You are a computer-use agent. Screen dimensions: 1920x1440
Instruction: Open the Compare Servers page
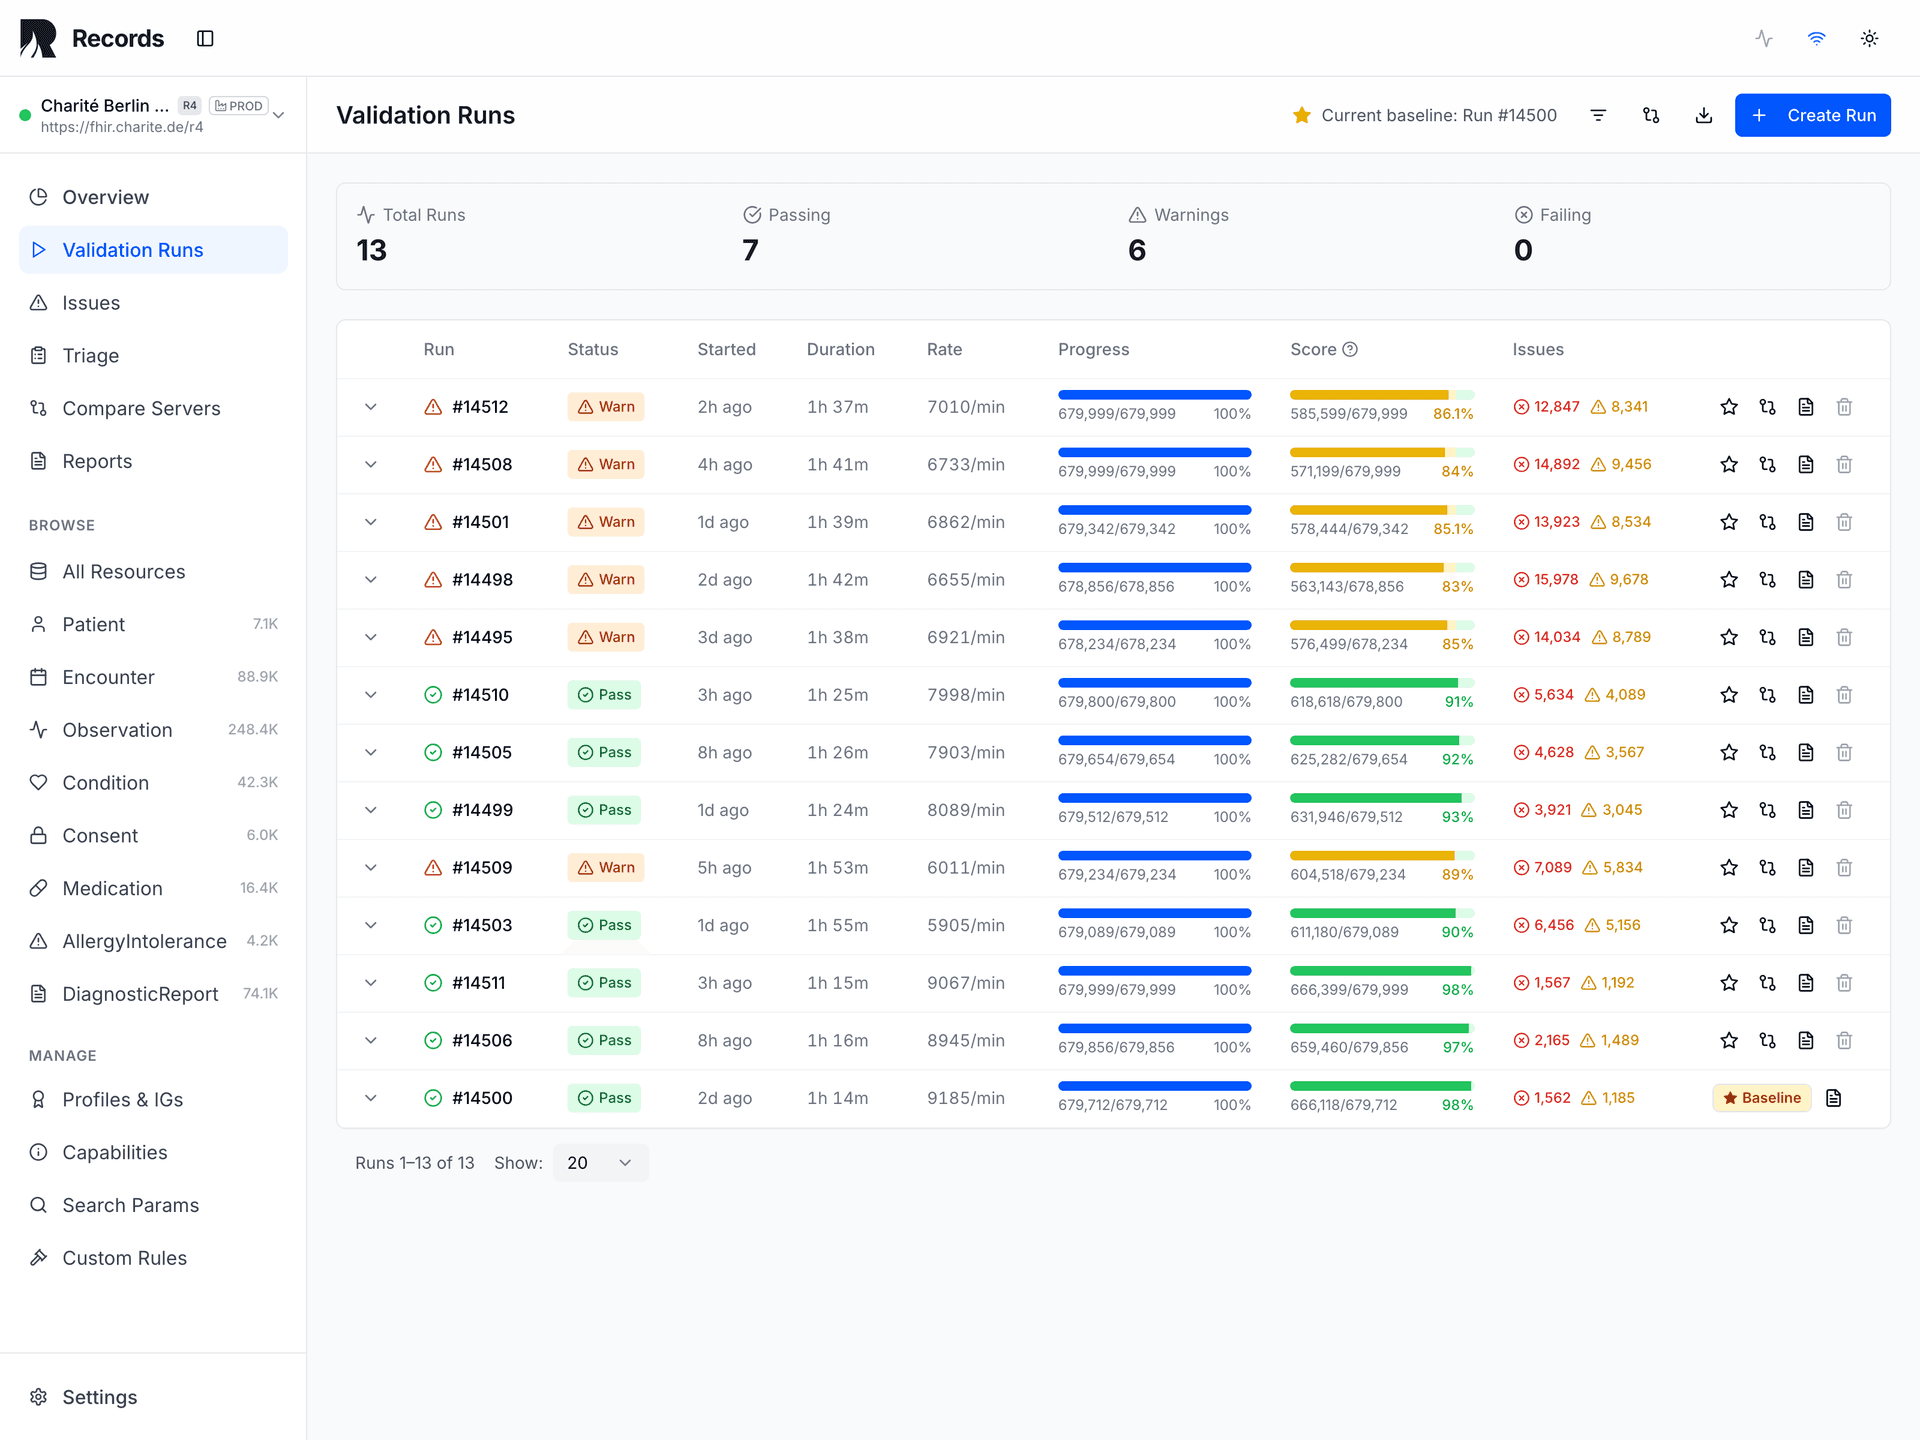click(141, 408)
